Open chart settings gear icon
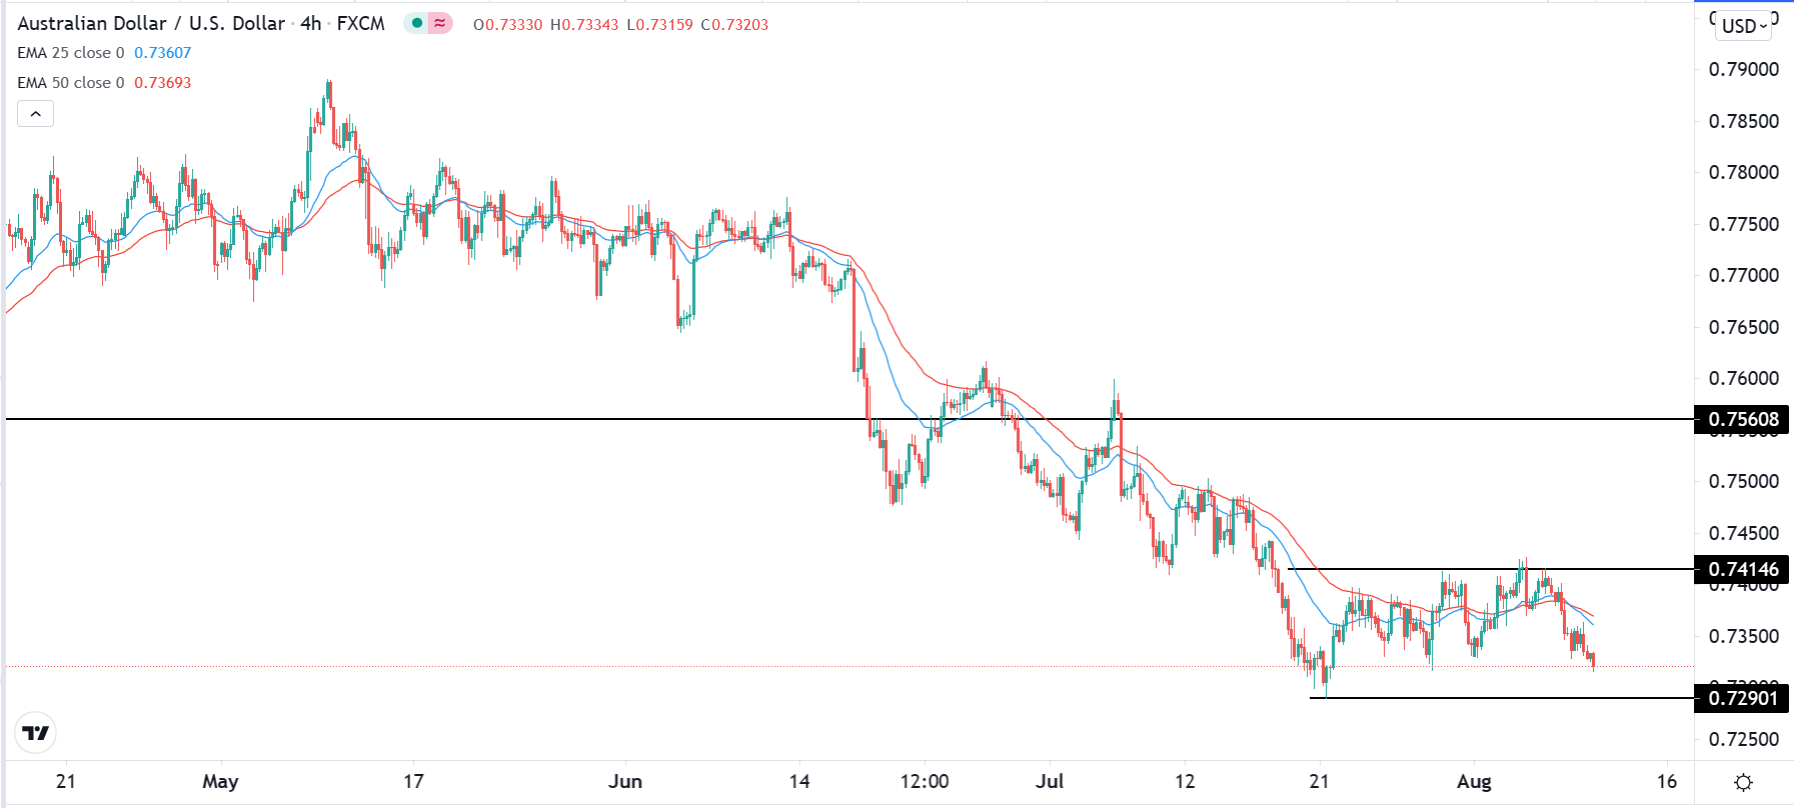1794x808 pixels. [1743, 782]
